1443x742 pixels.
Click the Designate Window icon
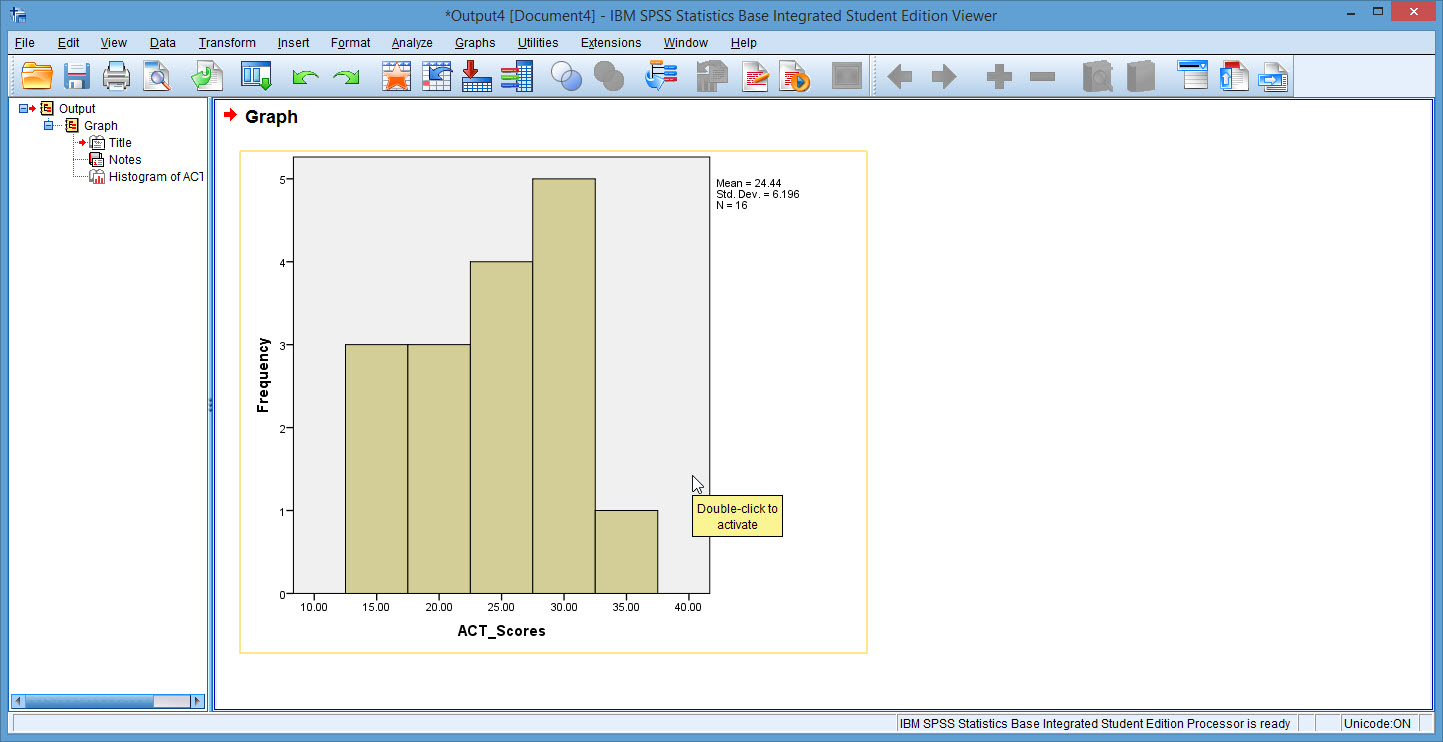[x=847, y=76]
